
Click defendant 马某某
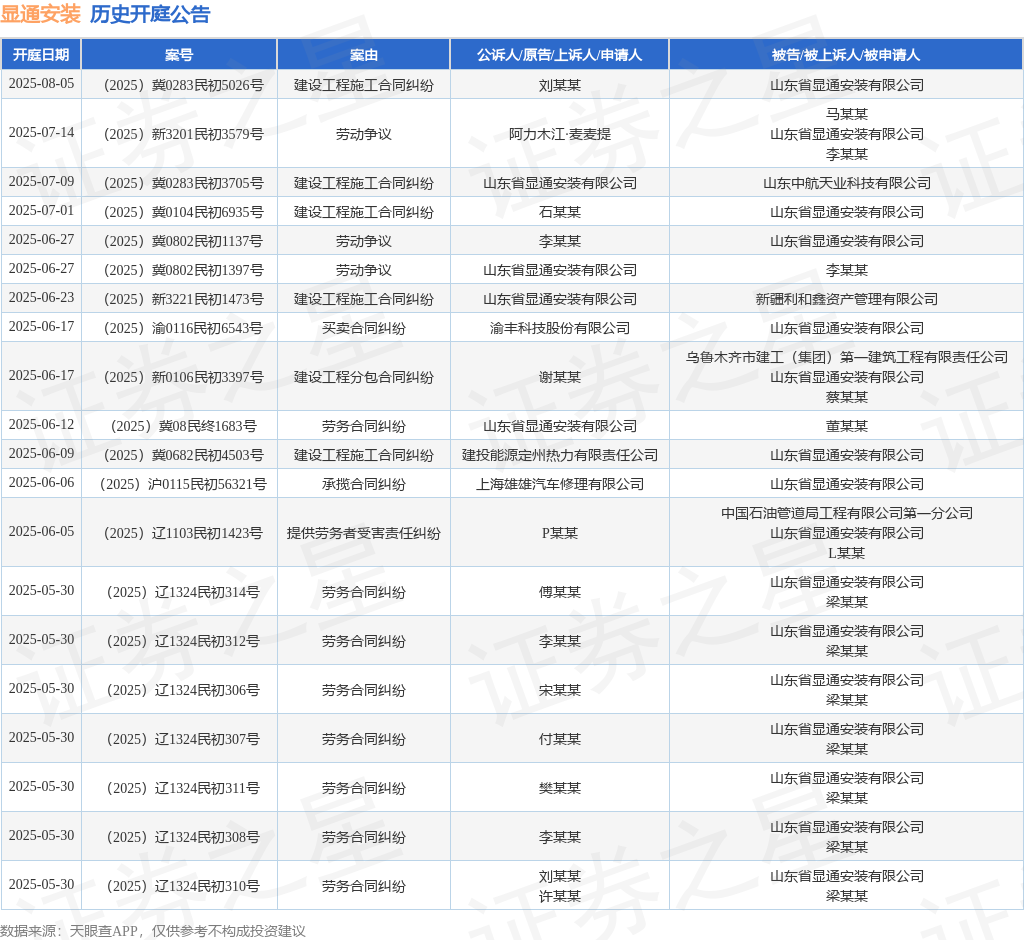[846, 114]
